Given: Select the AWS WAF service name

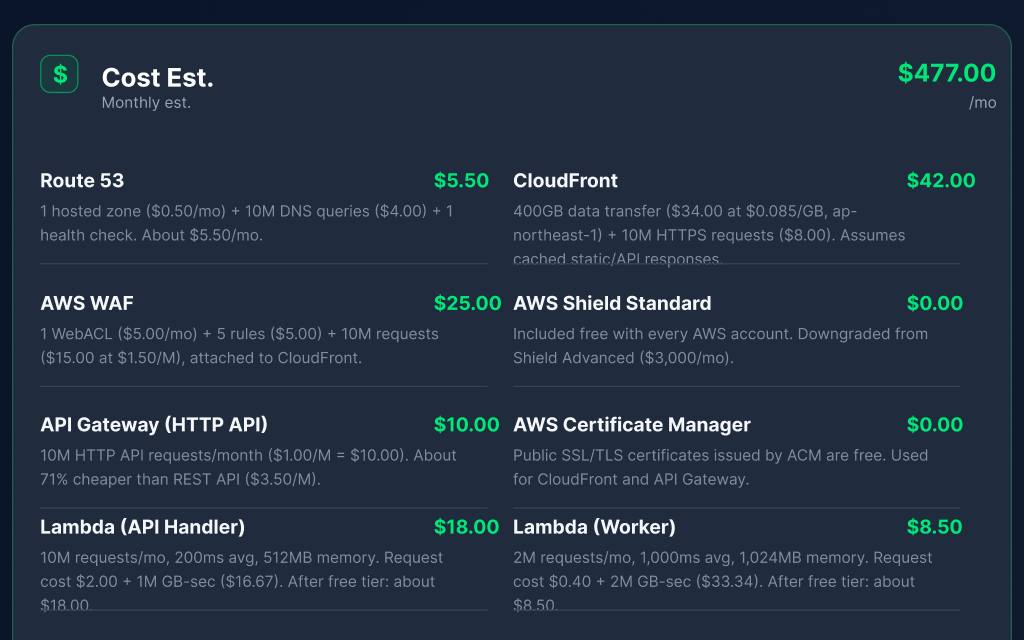Looking at the screenshot, I should coord(87,303).
